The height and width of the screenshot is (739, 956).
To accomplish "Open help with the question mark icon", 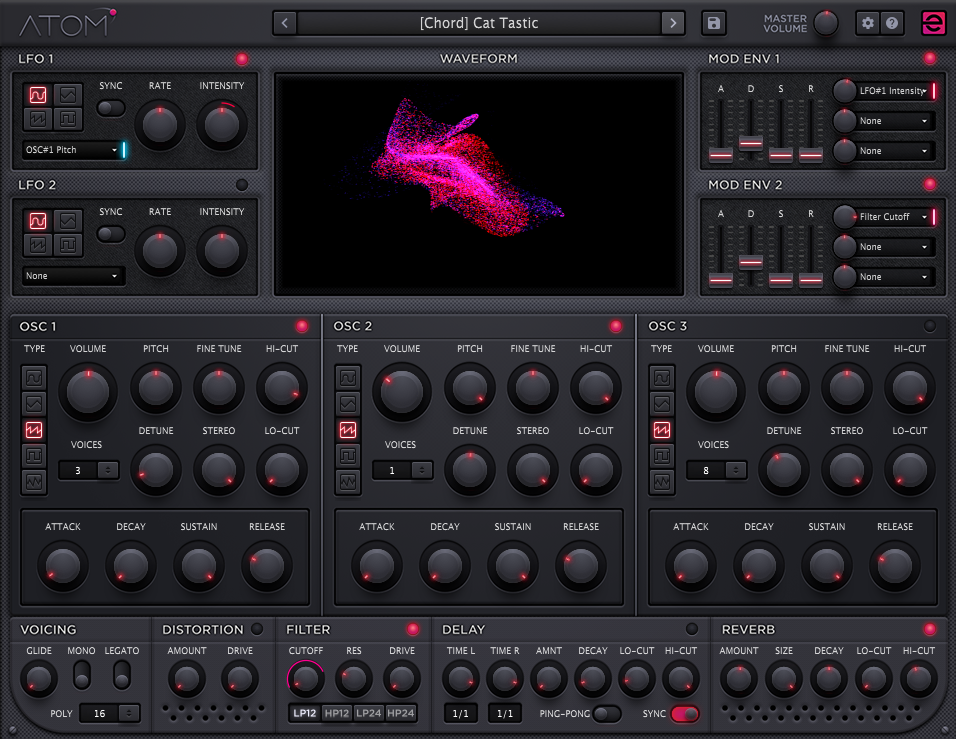I will coord(891,23).
